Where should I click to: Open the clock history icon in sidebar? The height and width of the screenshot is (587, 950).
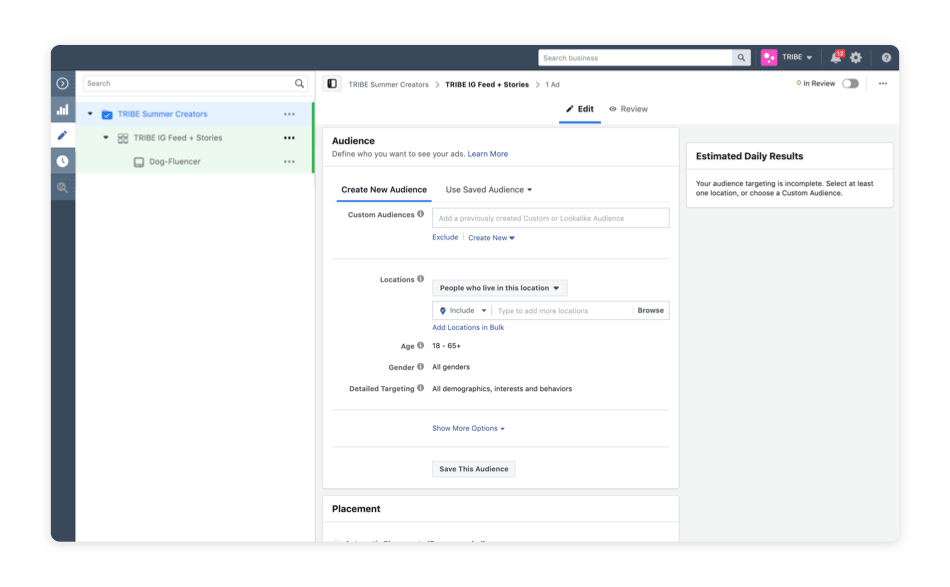coord(63,161)
